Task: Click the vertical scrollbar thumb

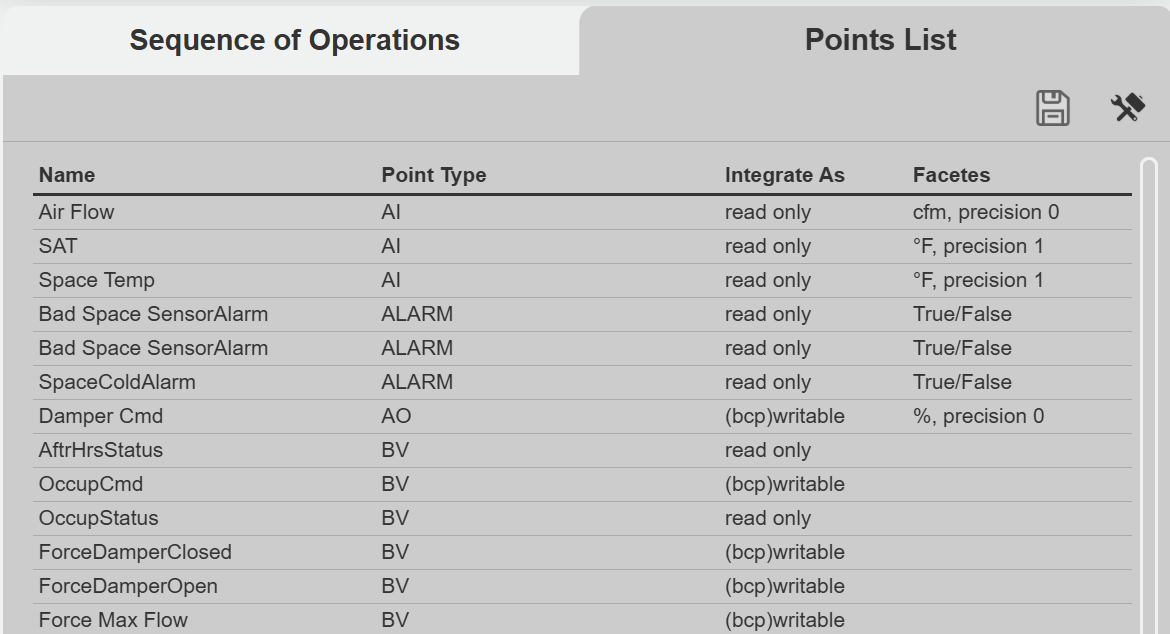Action: click(x=1148, y=390)
